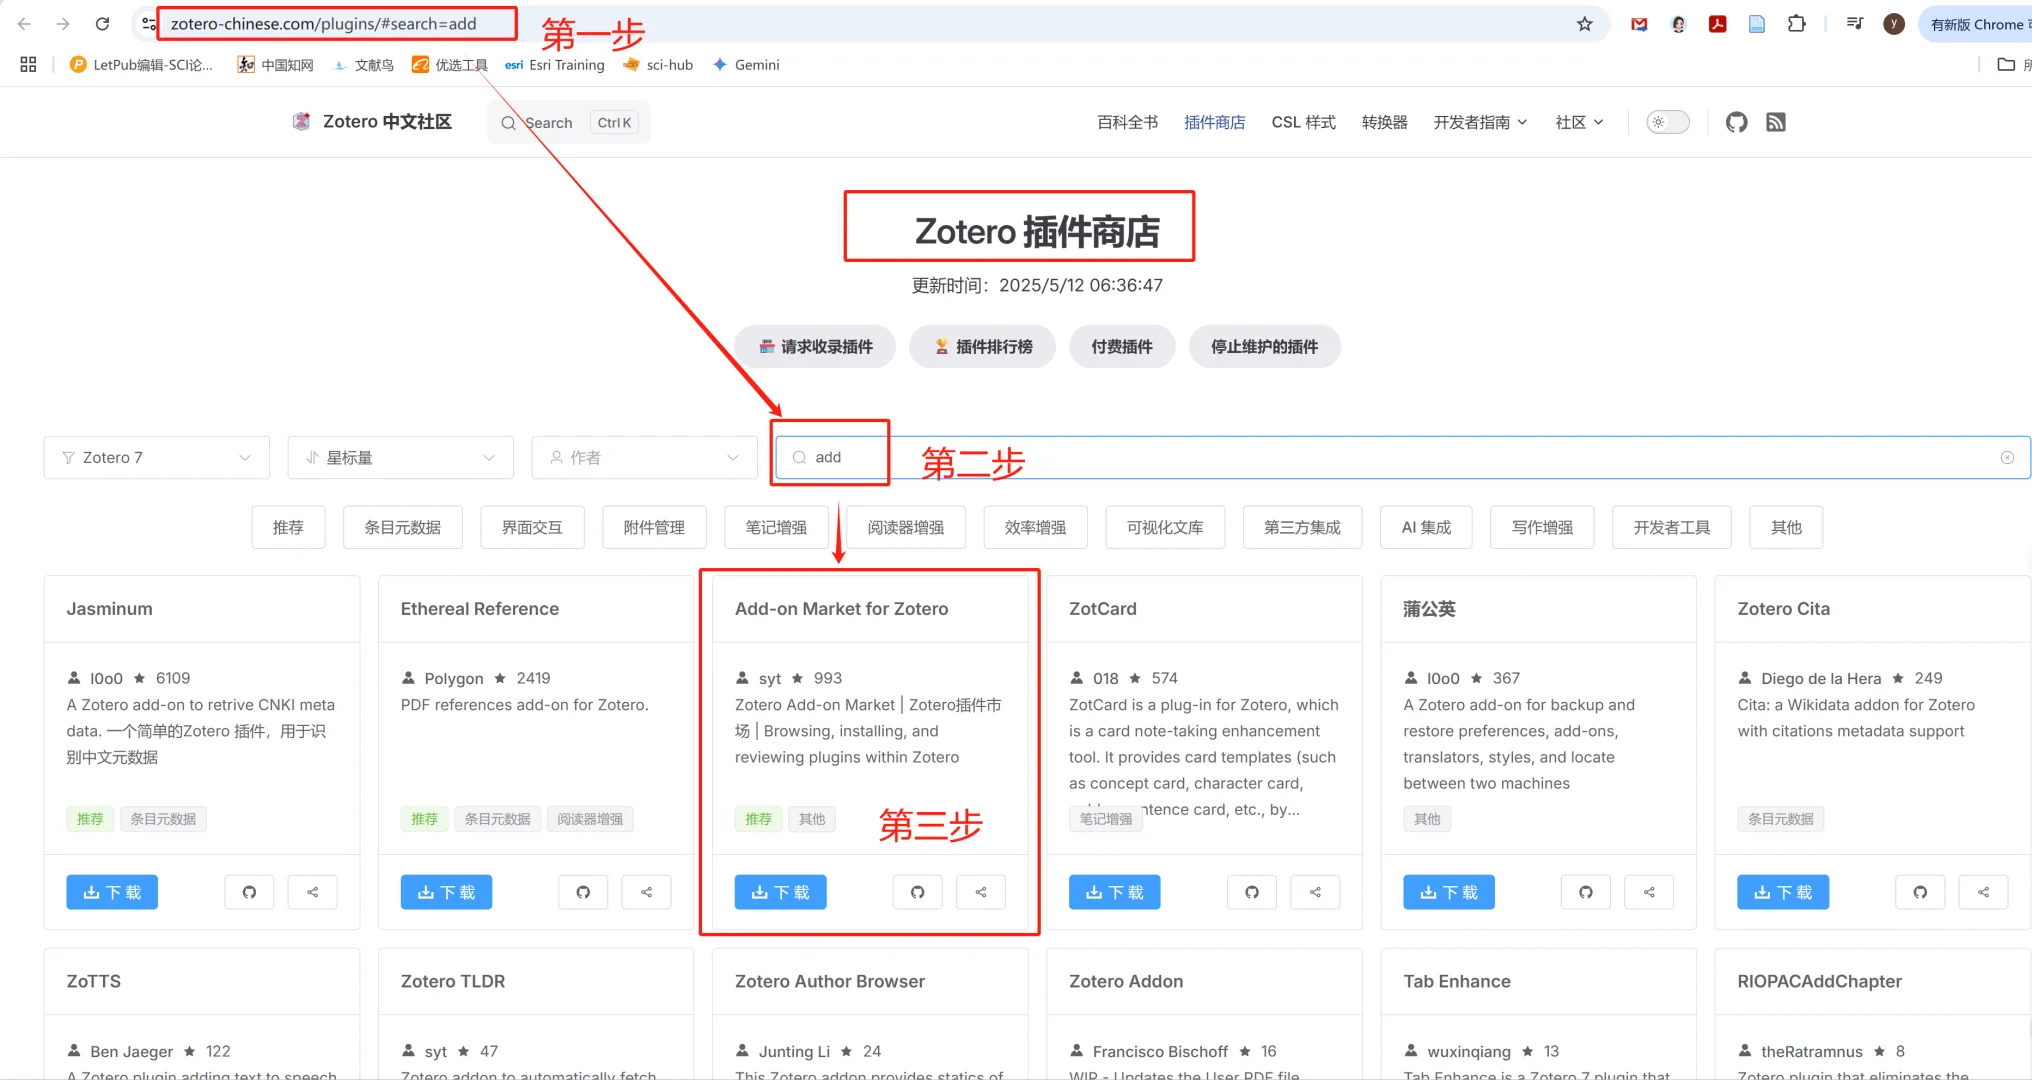The width and height of the screenshot is (2032, 1080).
Task: Click the browser extensions puzzle icon
Action: click(1797, 23)
